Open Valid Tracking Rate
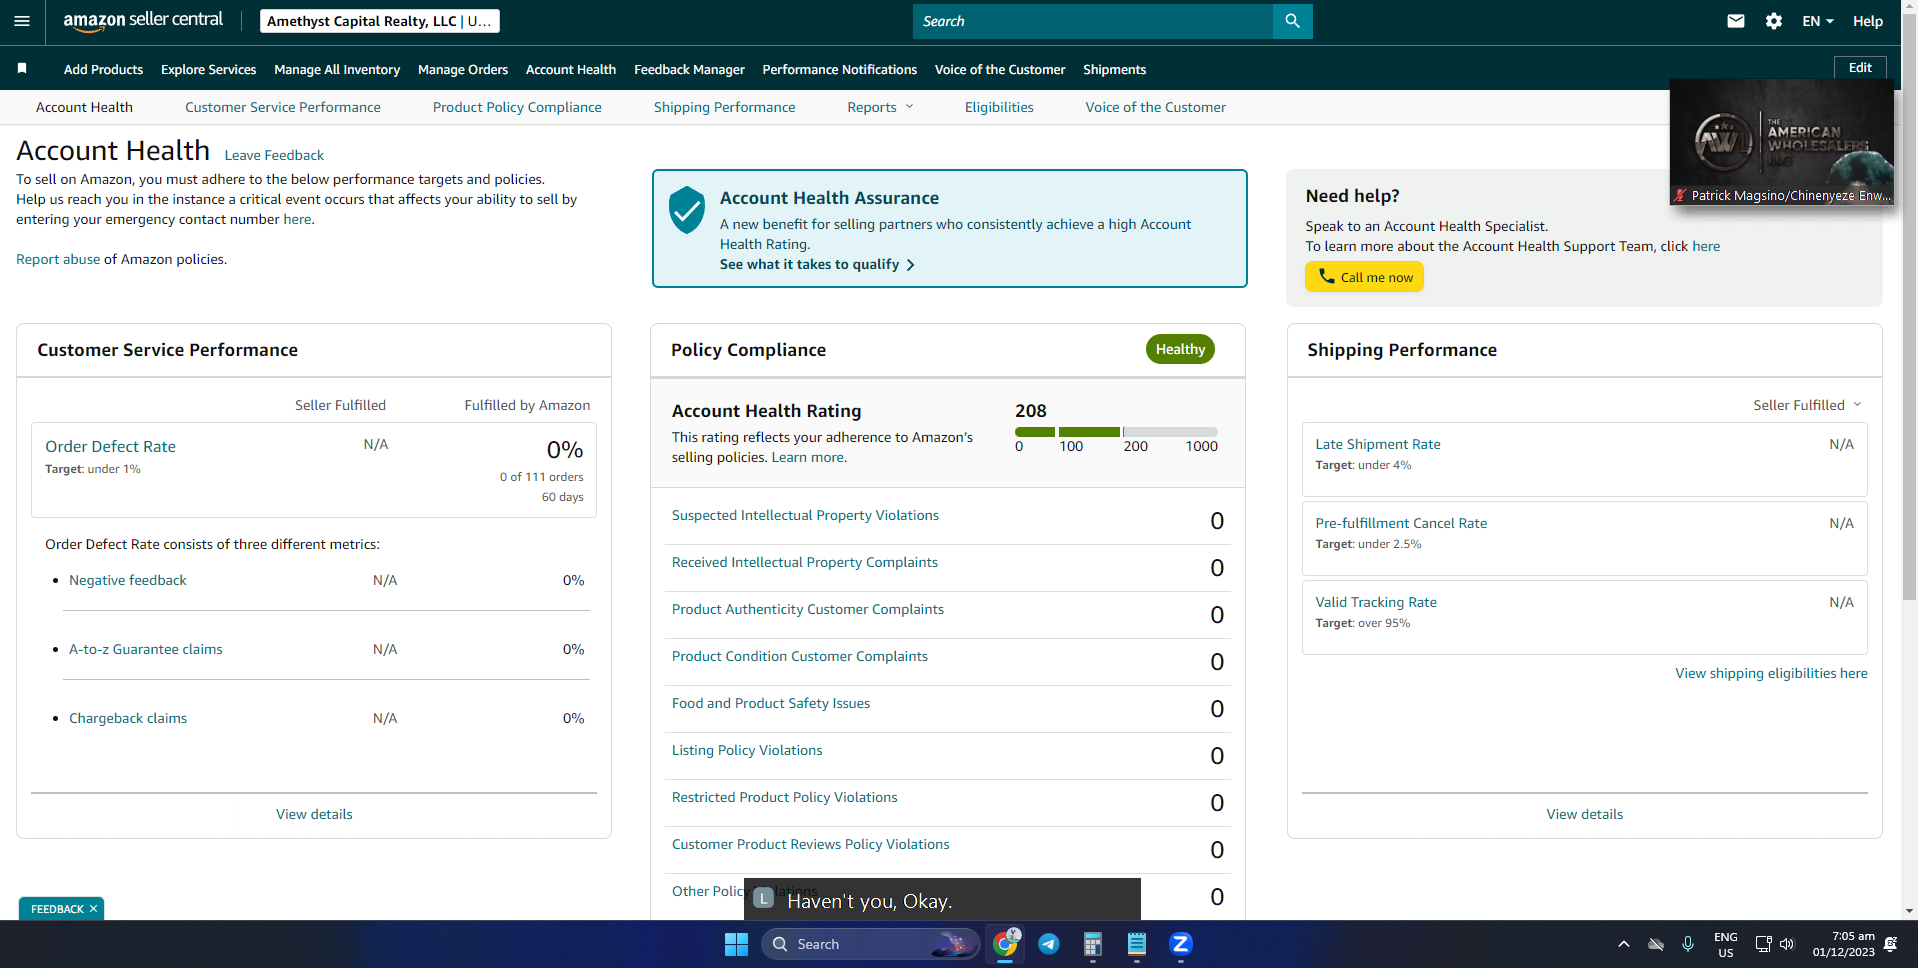 click(x=1376, y=602)
